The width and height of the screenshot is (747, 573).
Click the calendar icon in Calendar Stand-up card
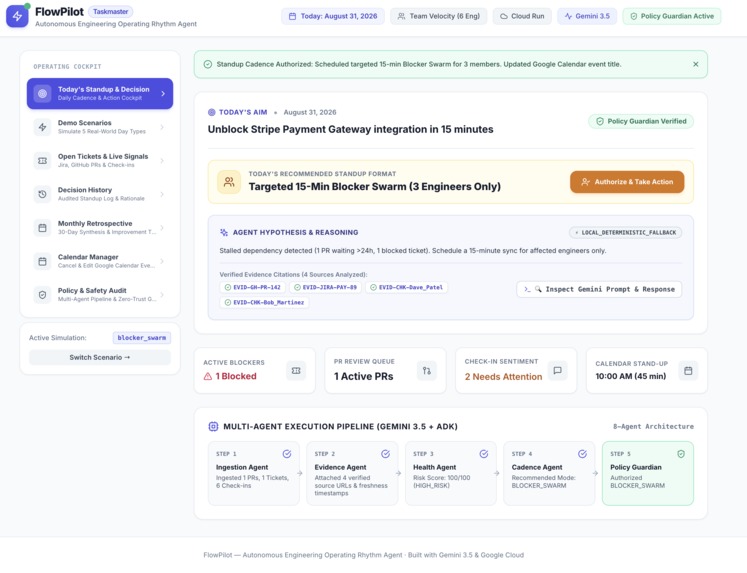pyautogui.click(x=688, y=371)
